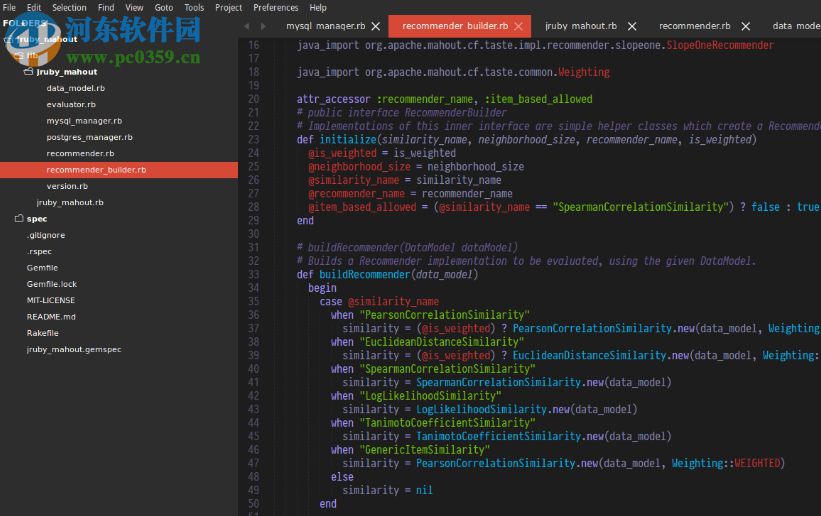Image resolution: width=821 pixels, height=516 pixels.
Task: Close the jruby_mahout.rb tab
Action: pos(632,26)
